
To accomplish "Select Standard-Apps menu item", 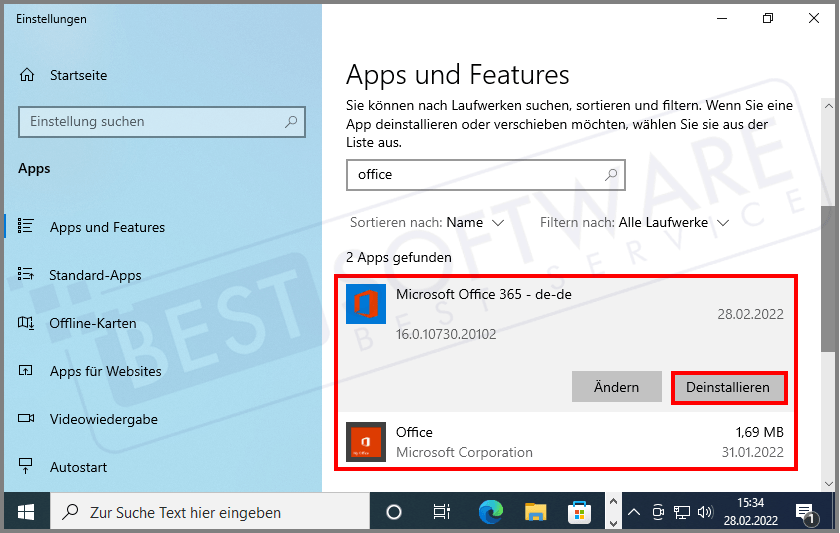I will (95, 275).
